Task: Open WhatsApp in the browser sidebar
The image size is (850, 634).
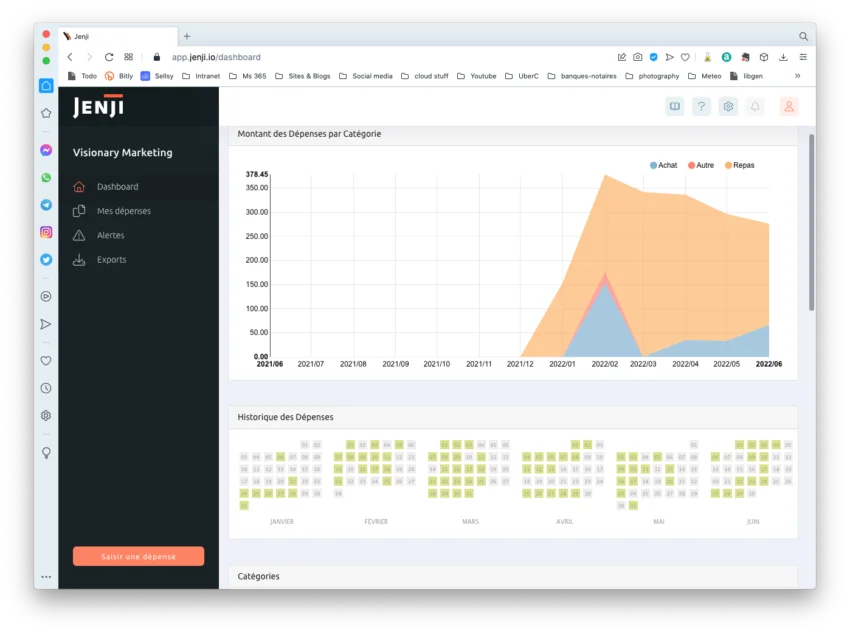Action: (46, 177)
